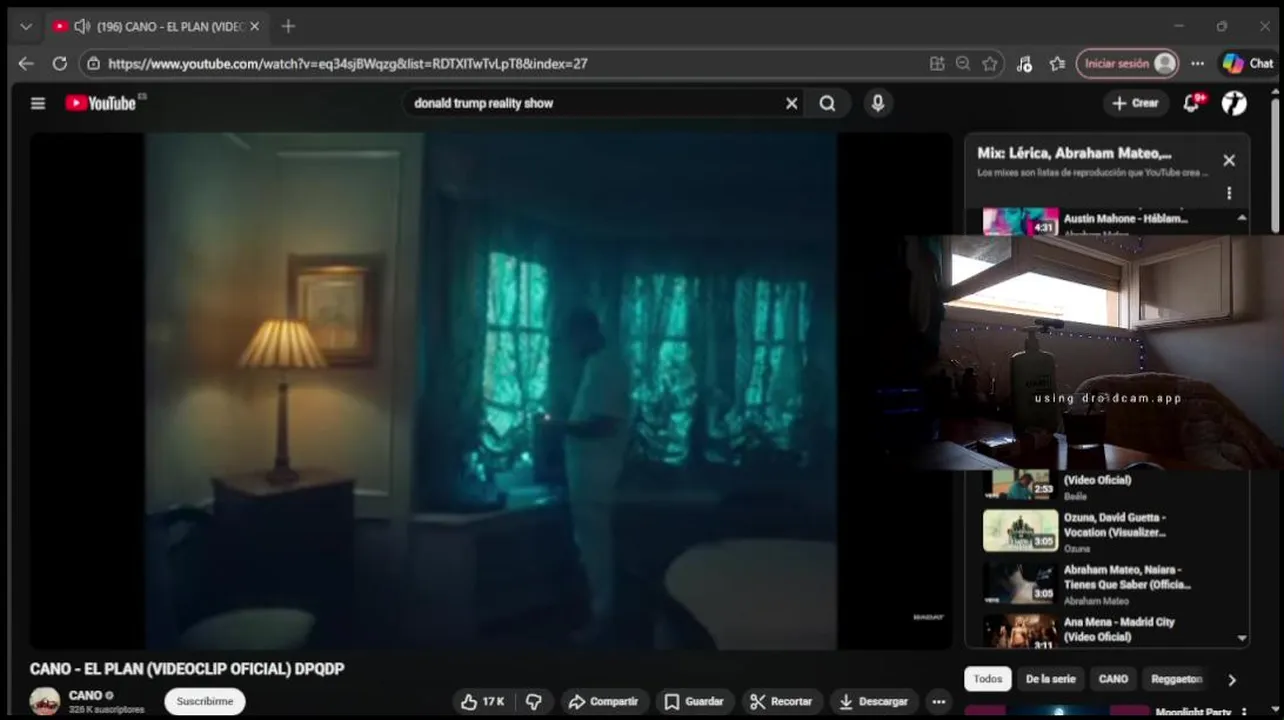Viewport: 1284px width, 720px height.
Task: Click the Recortar clip button
Action: point(781,702)
